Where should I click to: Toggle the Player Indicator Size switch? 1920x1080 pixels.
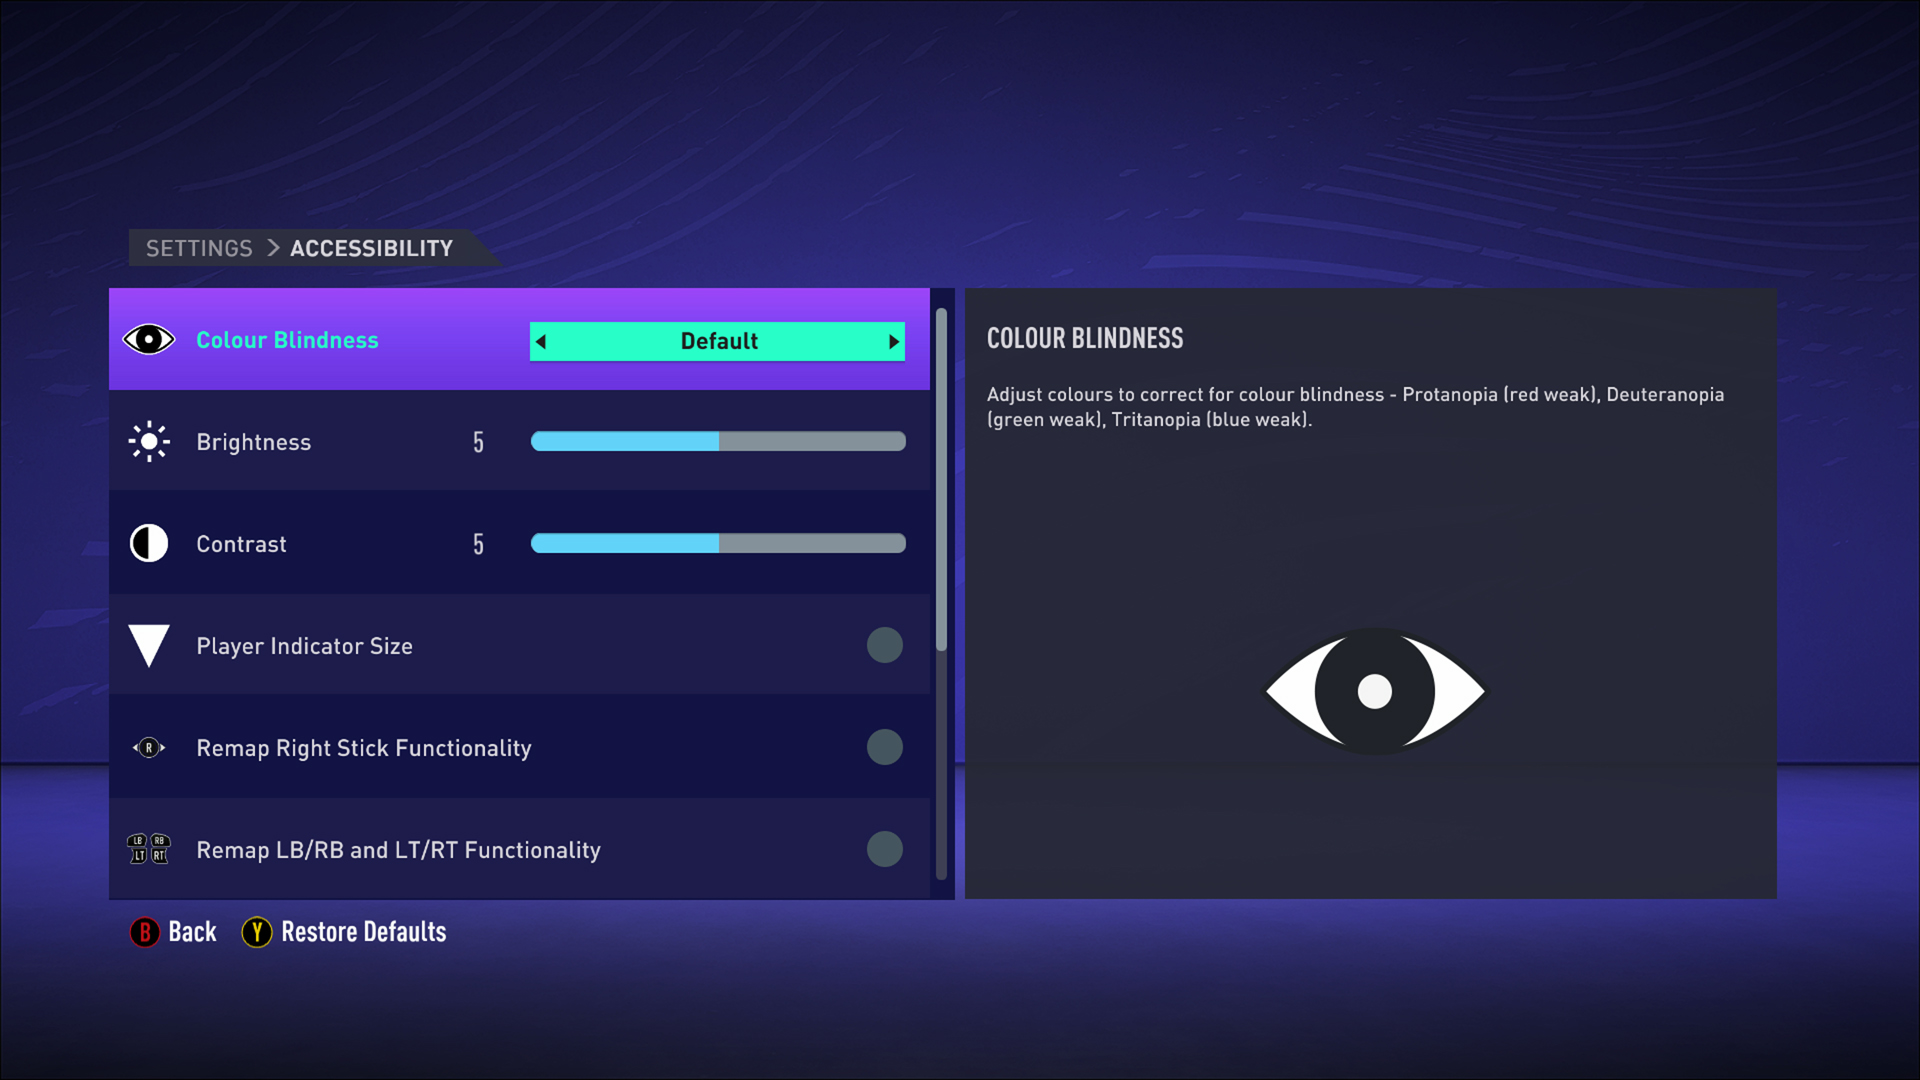point(885,645)
